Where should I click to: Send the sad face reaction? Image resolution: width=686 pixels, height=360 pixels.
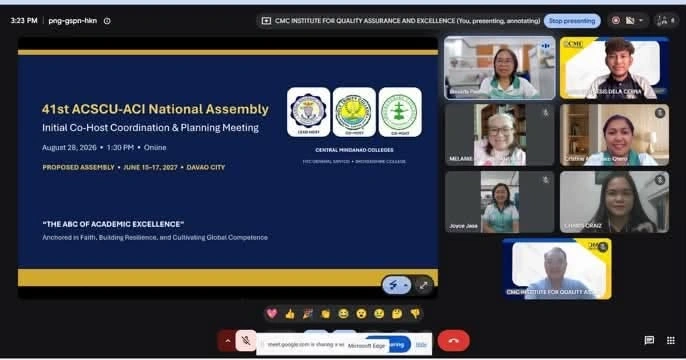379,313
